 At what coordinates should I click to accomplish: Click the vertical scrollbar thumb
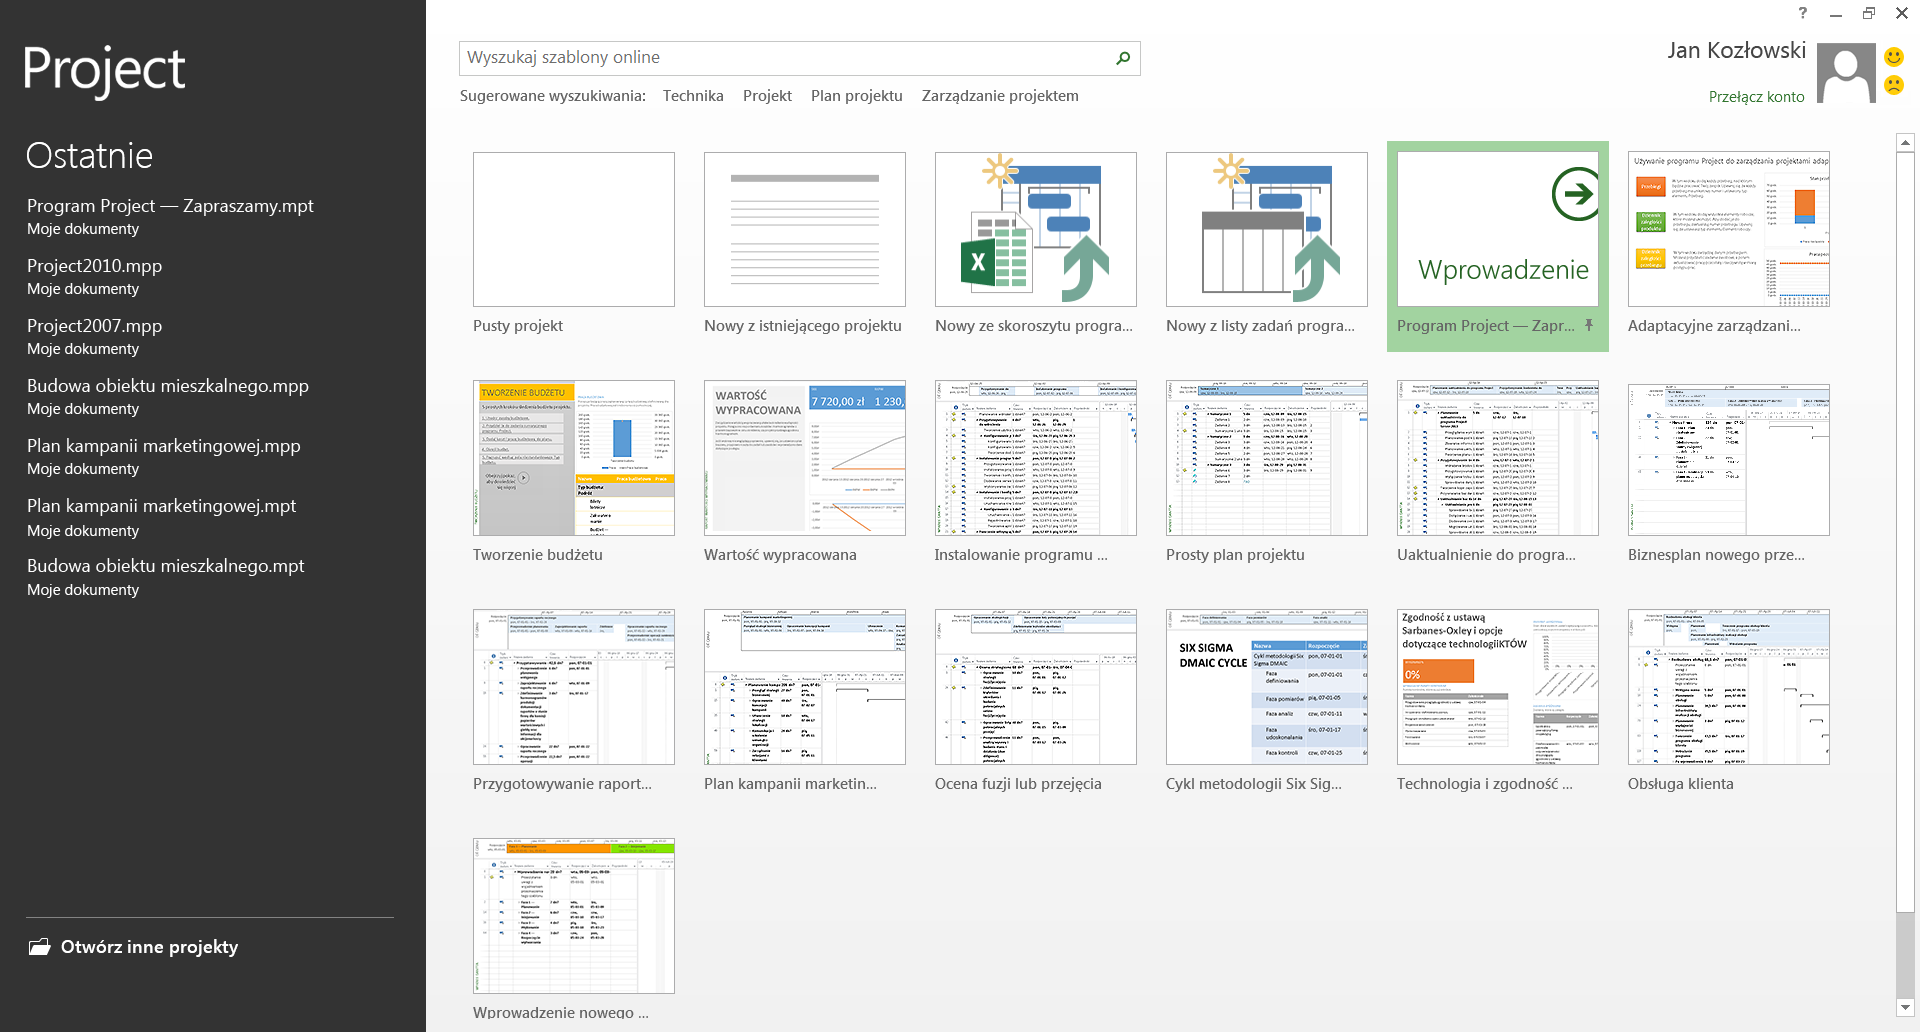pos(1905,531)
